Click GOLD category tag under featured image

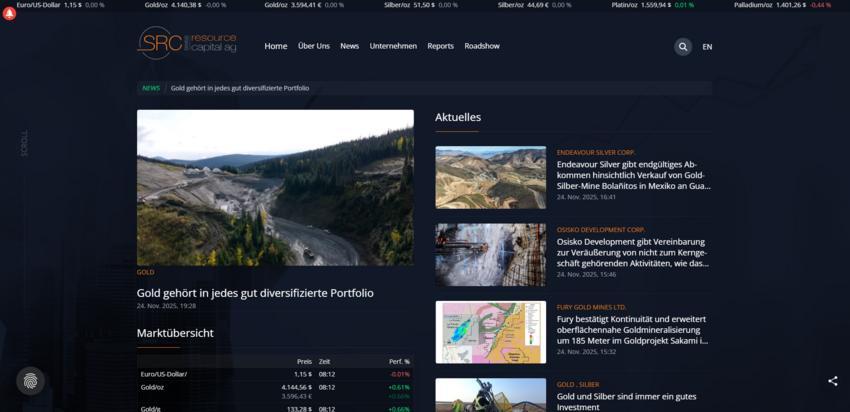(145, 272)
